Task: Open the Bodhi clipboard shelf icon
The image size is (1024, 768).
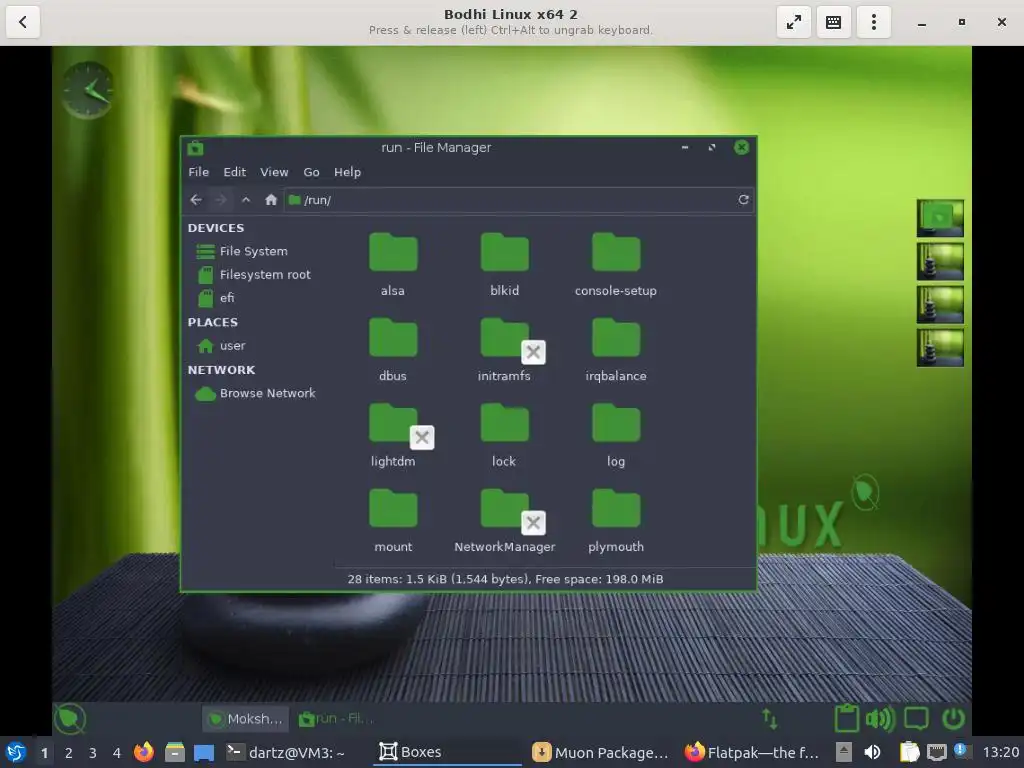Action: pyautogui.click(x=846, y=718)
